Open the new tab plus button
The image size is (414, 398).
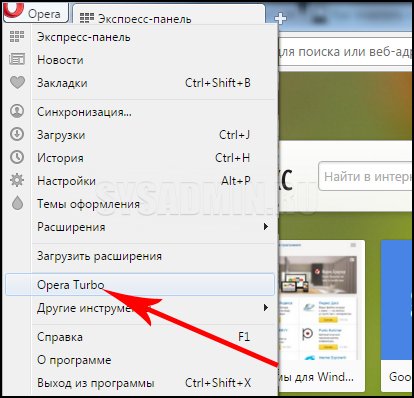click(x=280, y=19)
